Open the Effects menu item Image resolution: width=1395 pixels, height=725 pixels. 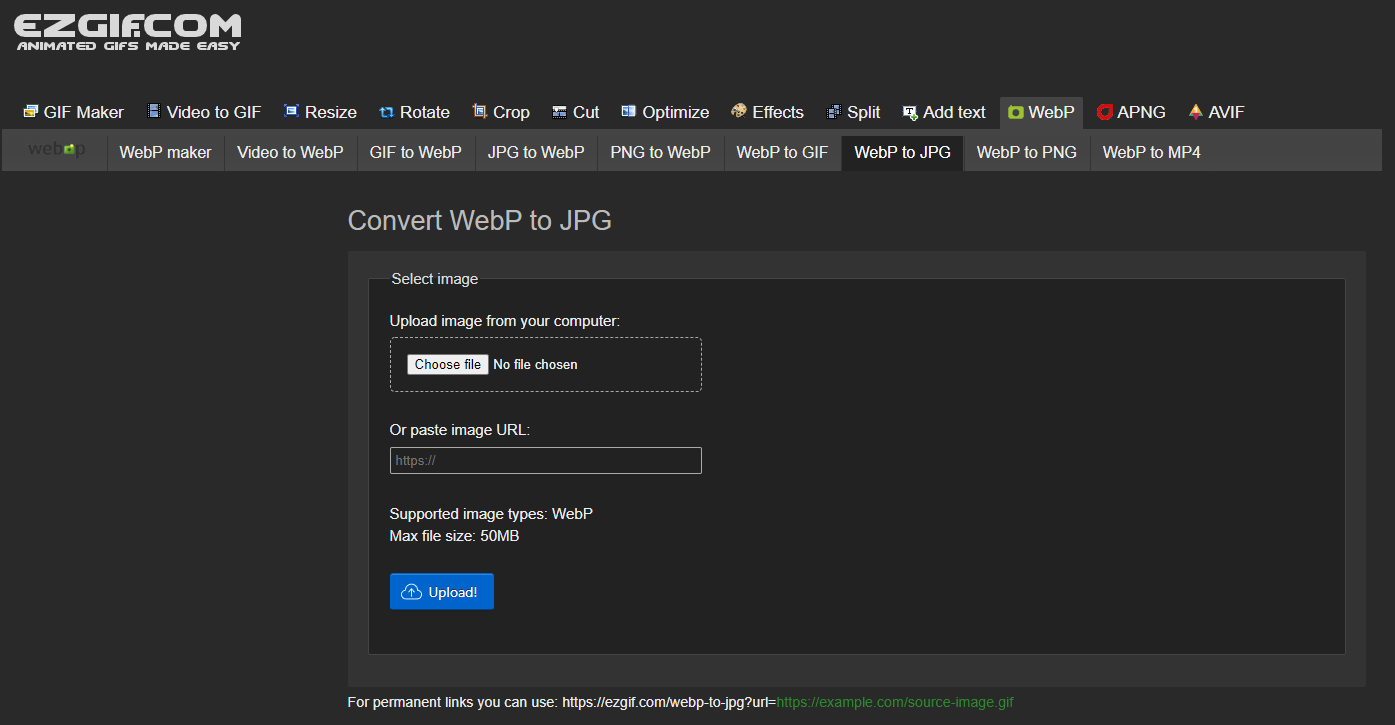coord(767,112)
